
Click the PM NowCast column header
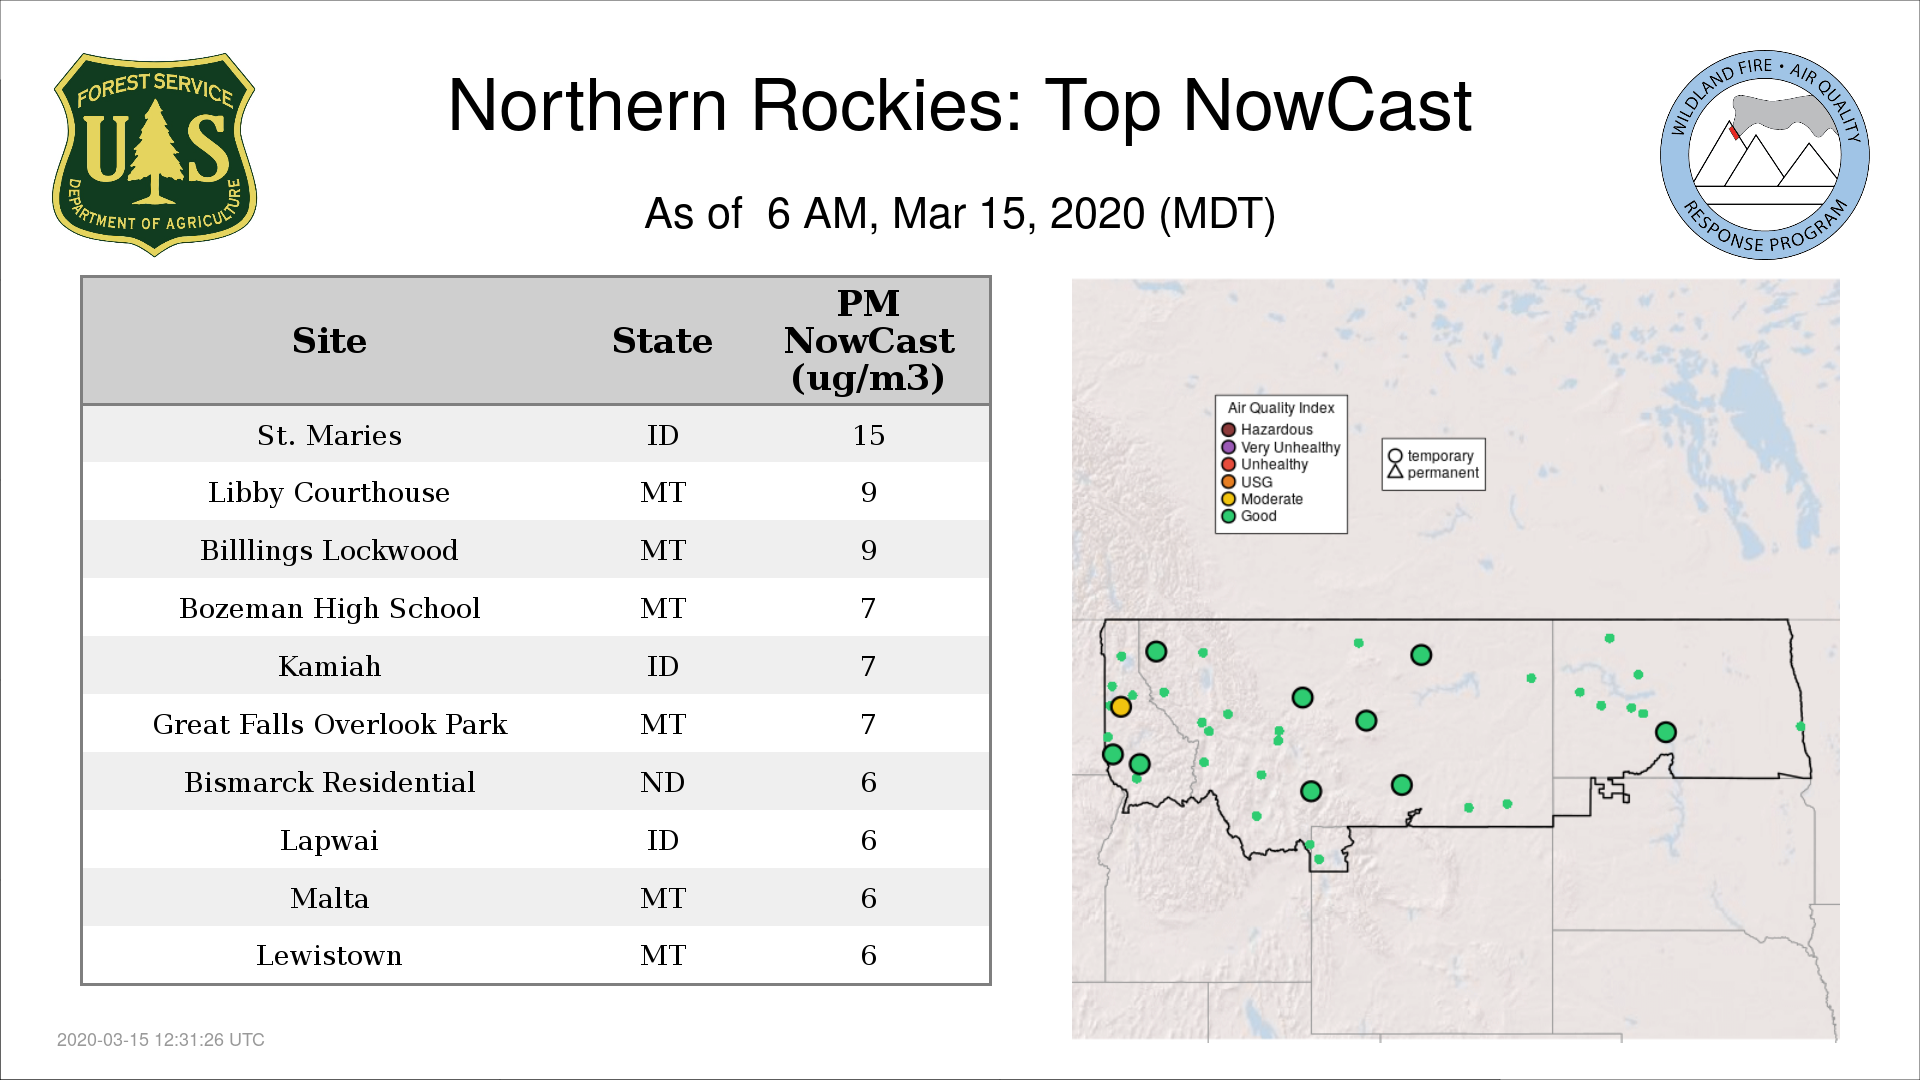[868, 341]
